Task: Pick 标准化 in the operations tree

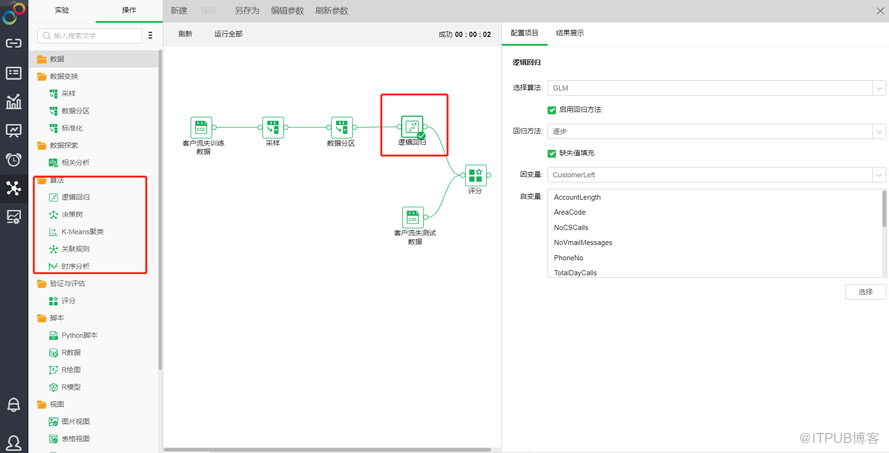Action: (x=72, y=128)
